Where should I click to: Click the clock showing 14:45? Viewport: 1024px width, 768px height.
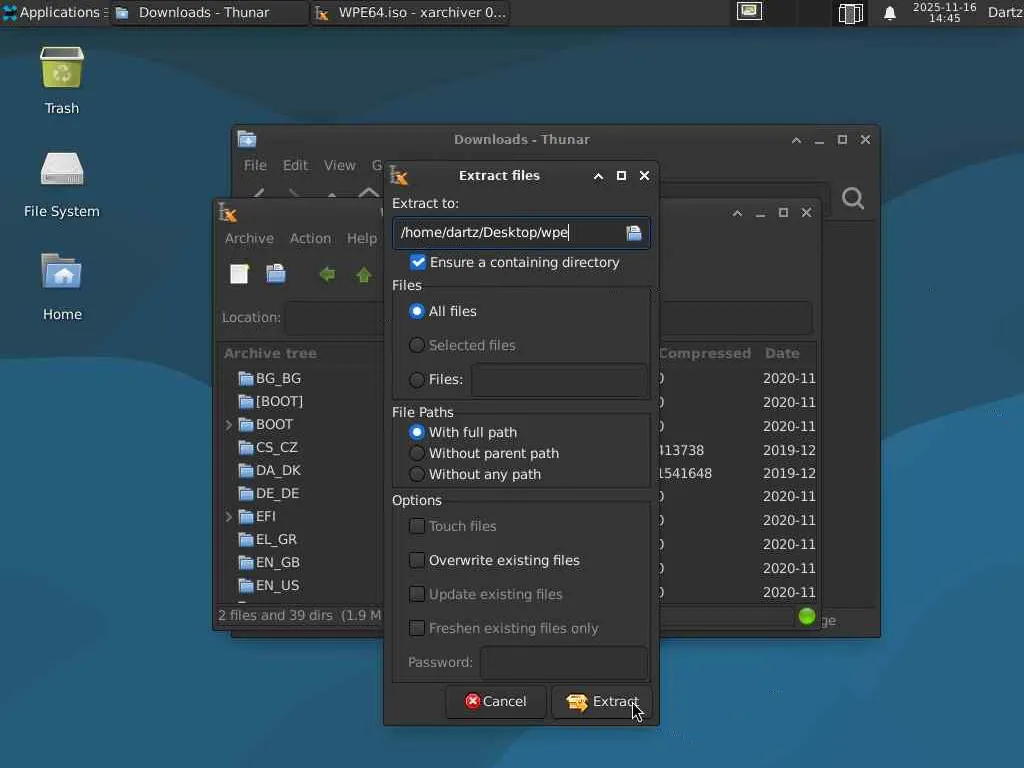click(944, 12)
